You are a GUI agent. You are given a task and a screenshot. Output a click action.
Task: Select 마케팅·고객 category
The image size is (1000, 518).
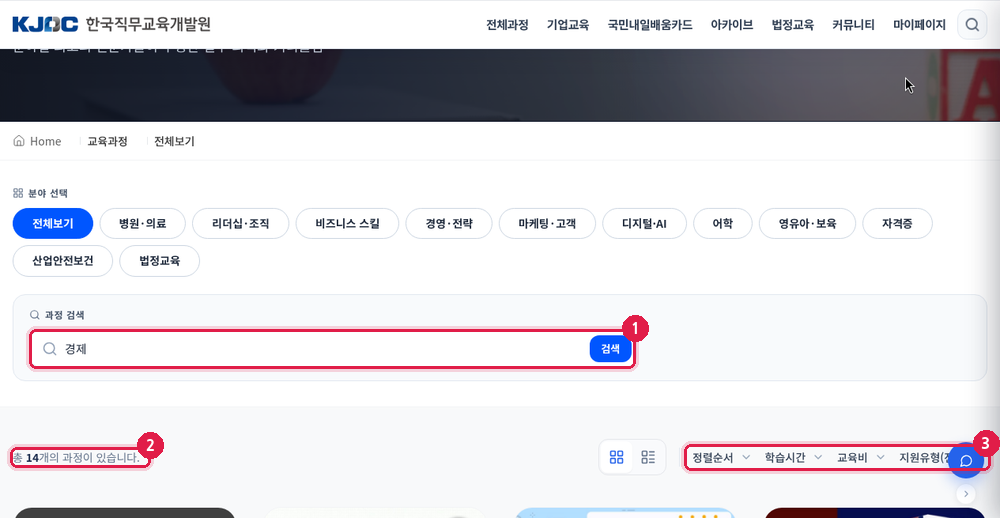(547, 223)
